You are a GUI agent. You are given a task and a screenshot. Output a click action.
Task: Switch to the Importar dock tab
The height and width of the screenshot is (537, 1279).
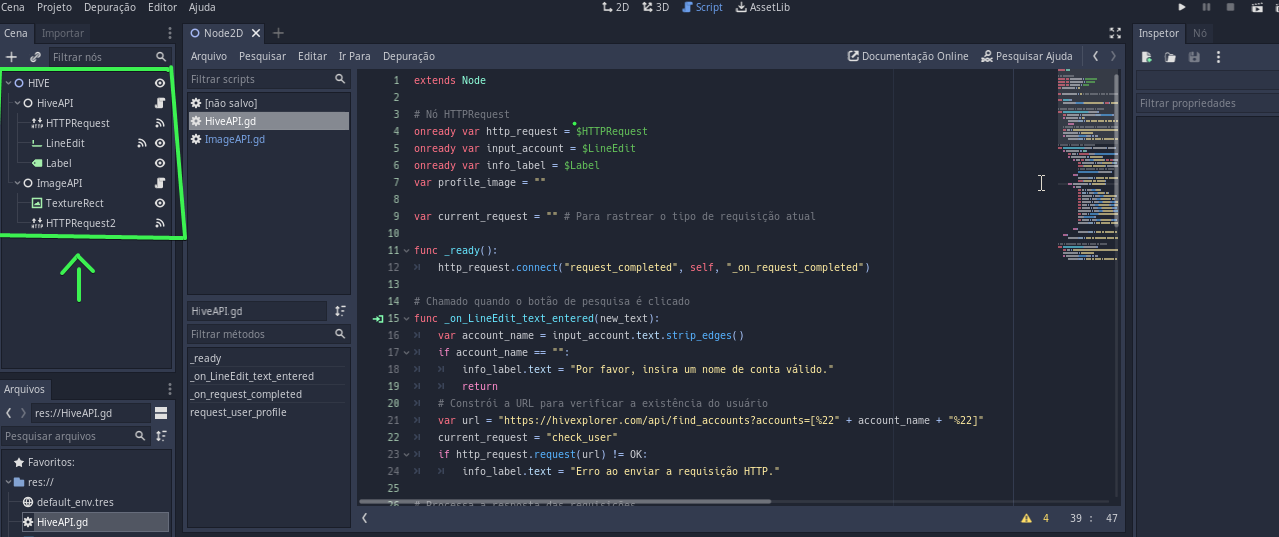tap(63, 34)
